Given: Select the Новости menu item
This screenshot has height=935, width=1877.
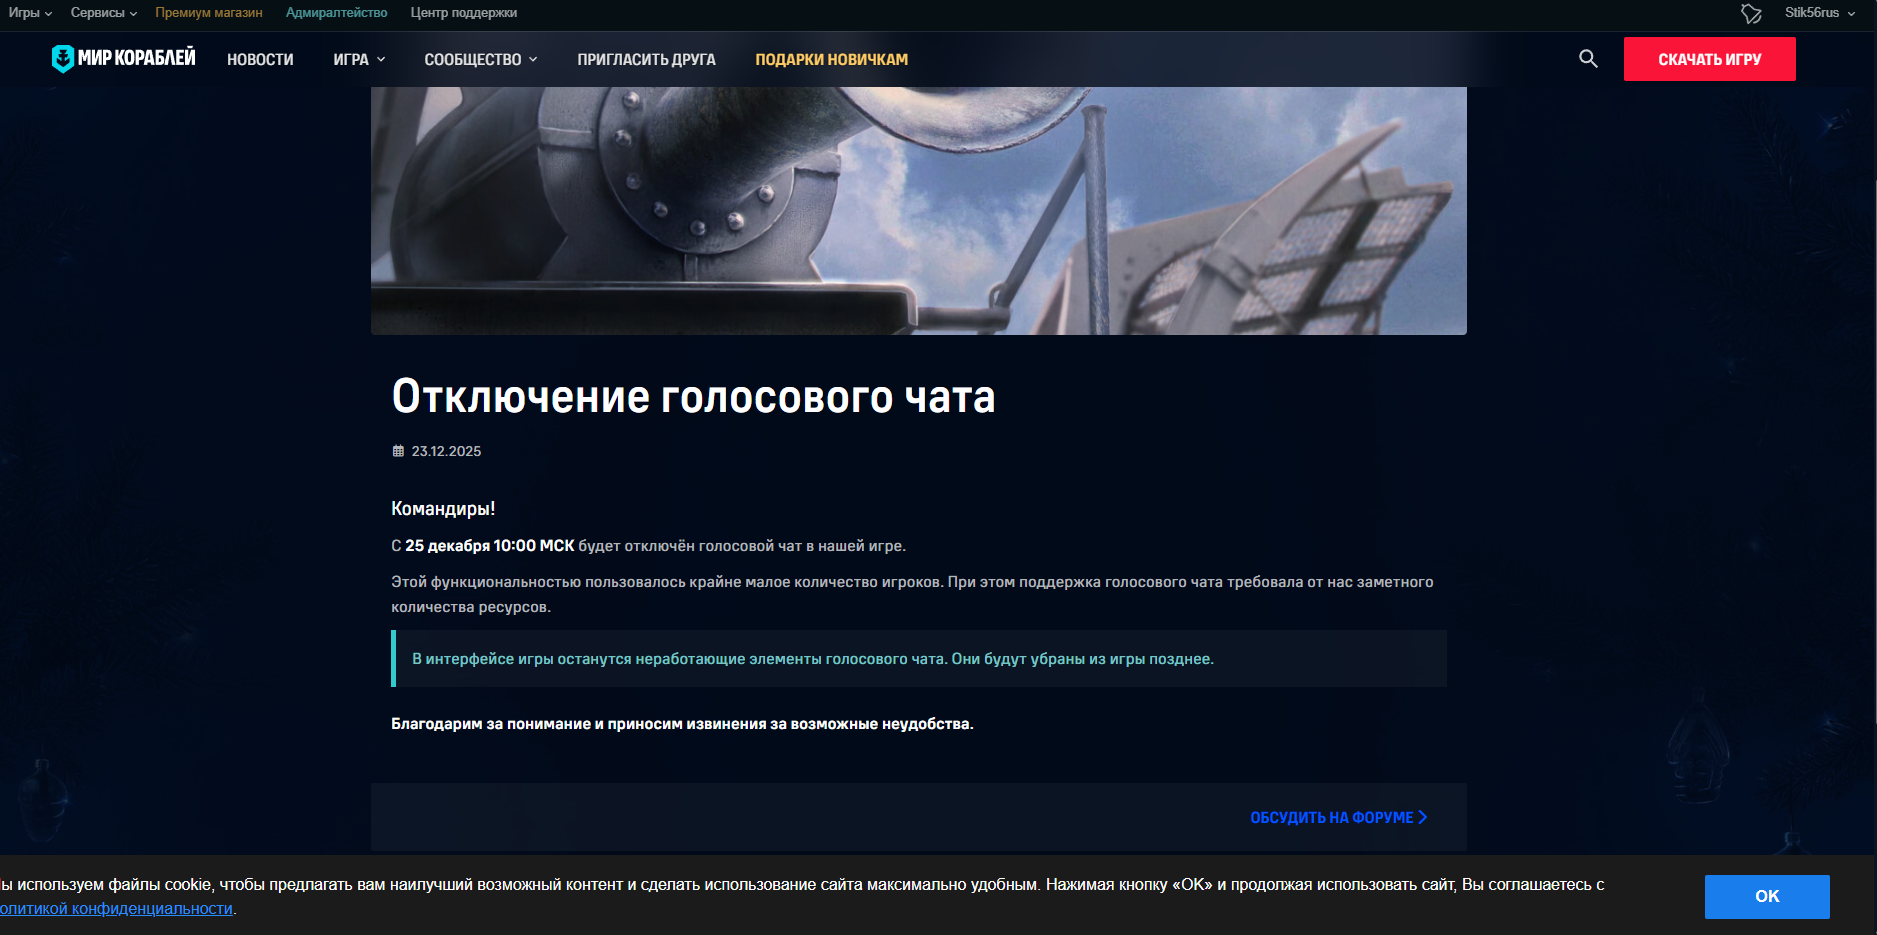Looking at the screenshot, I should point(260,60).
